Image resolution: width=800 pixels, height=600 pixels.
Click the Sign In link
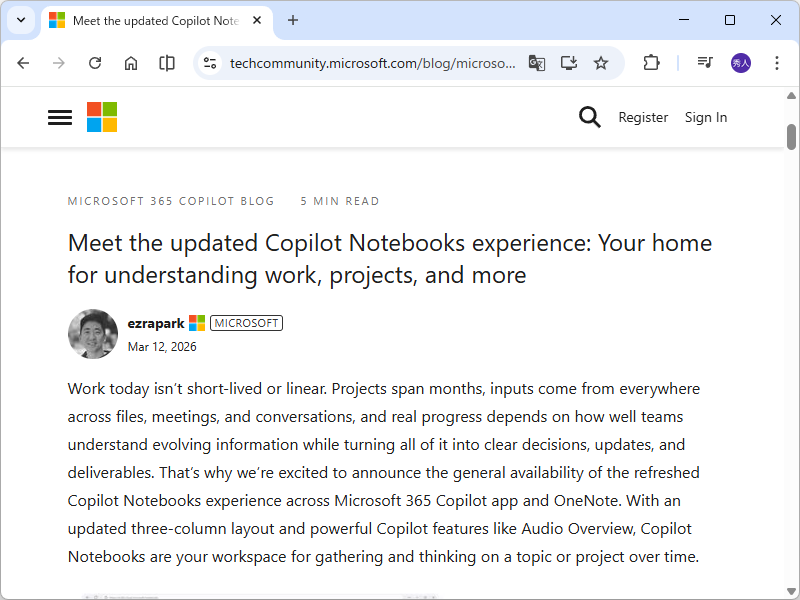coord(706,117)
